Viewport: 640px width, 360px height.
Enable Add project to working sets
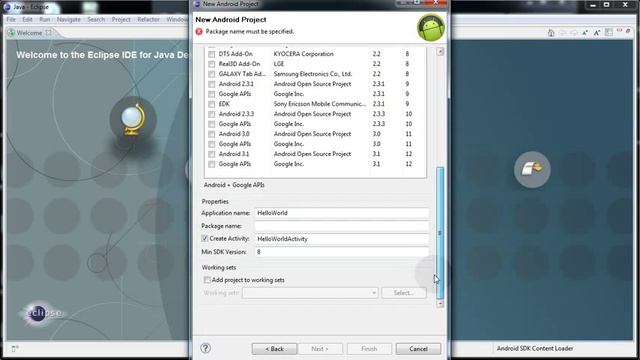tap(207, 280)
